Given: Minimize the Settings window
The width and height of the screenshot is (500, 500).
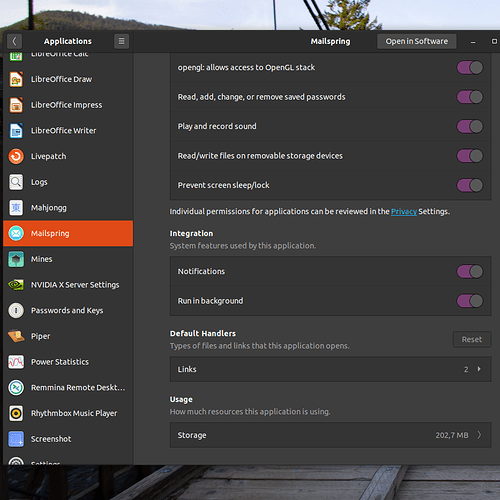Looking at the screenshot, I should coord(473,42).
